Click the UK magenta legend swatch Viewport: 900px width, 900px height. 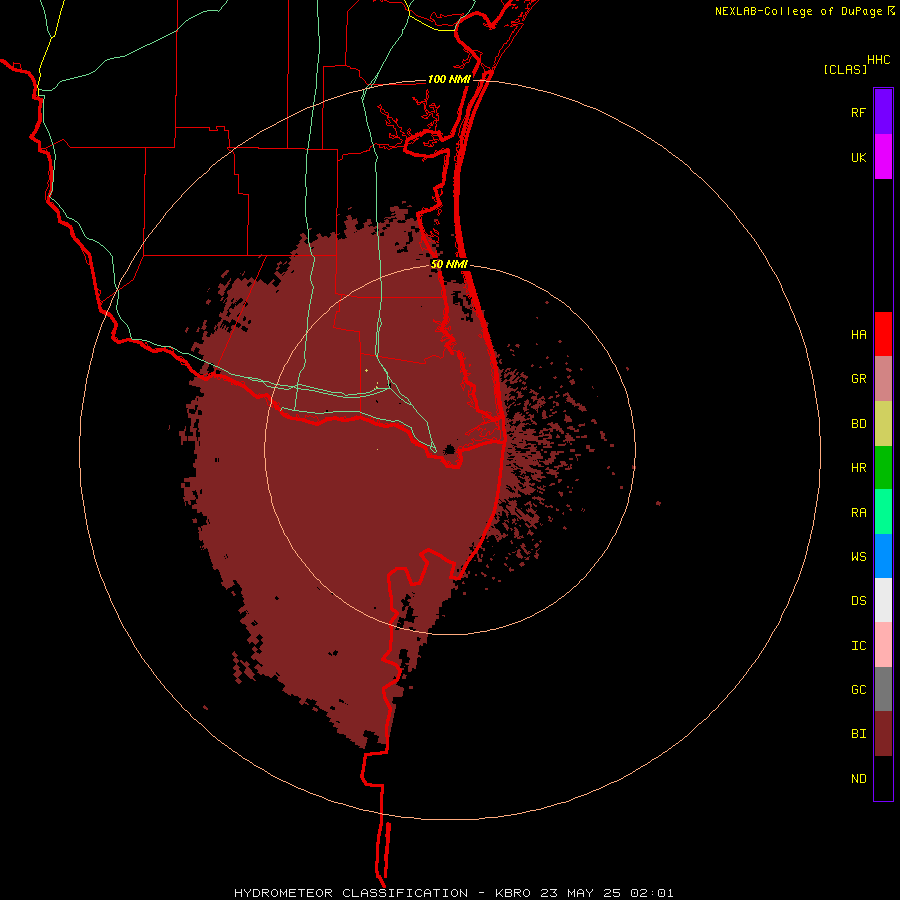pyautogui.click(x=883, y=156)
